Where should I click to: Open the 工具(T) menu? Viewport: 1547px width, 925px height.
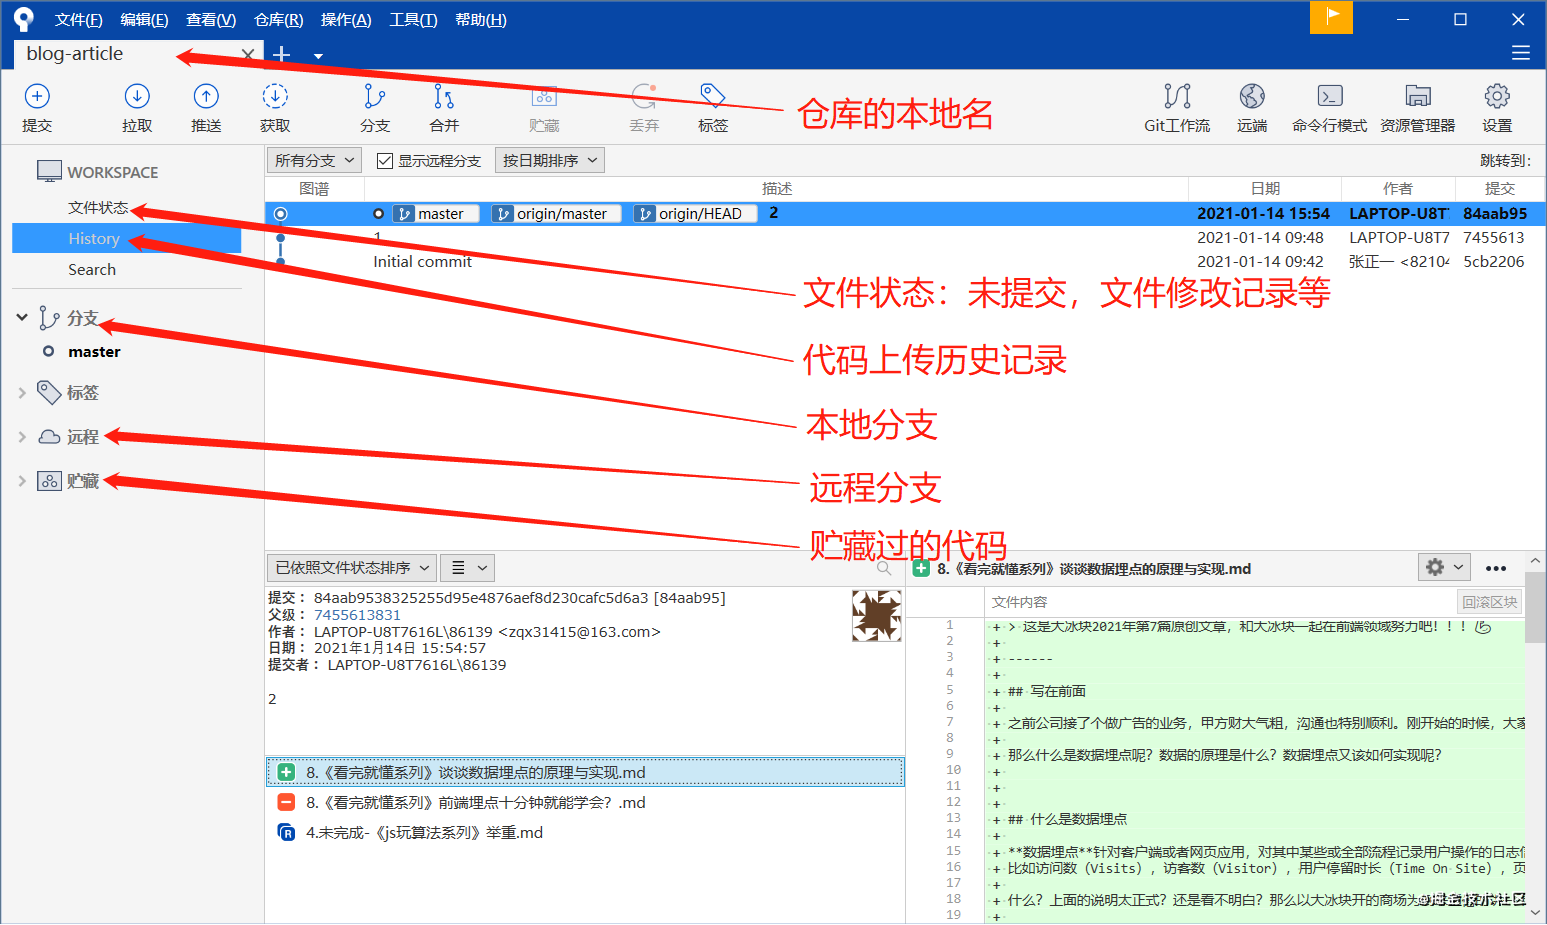coord(413,19)
